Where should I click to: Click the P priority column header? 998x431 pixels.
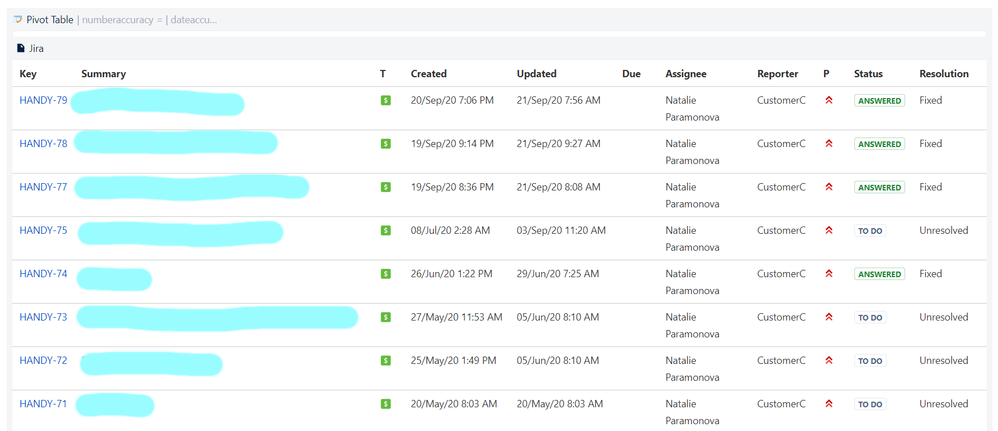(x=826, y=74)
